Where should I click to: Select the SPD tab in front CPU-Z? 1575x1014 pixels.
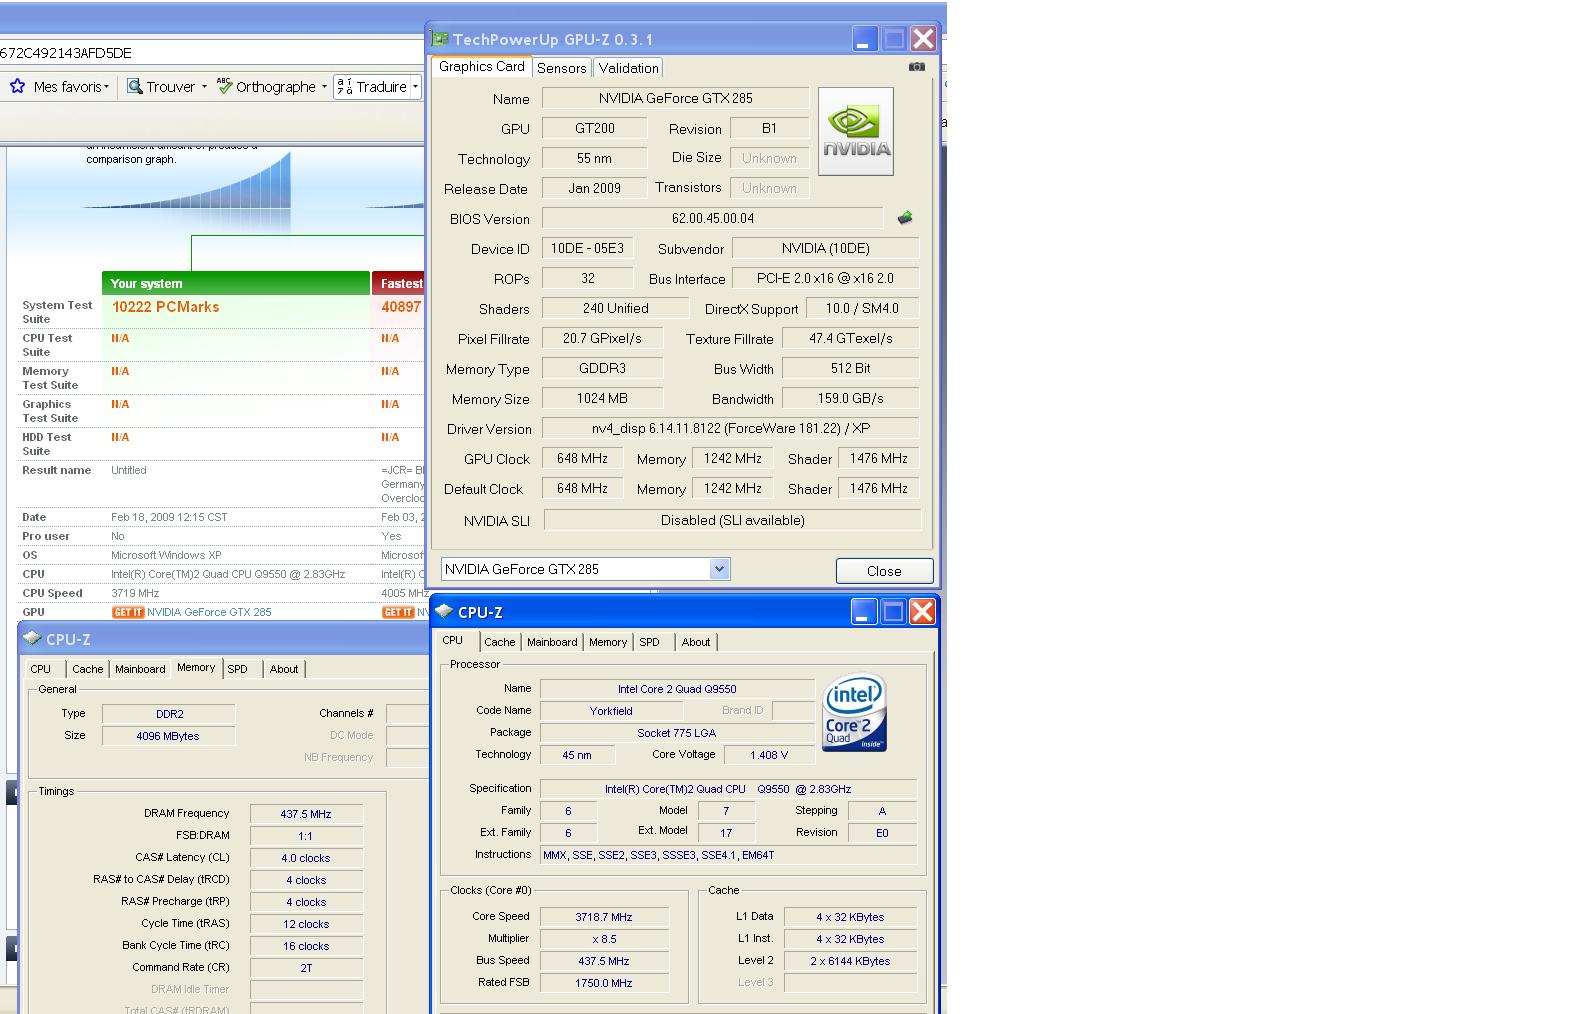tap(650, 642)
